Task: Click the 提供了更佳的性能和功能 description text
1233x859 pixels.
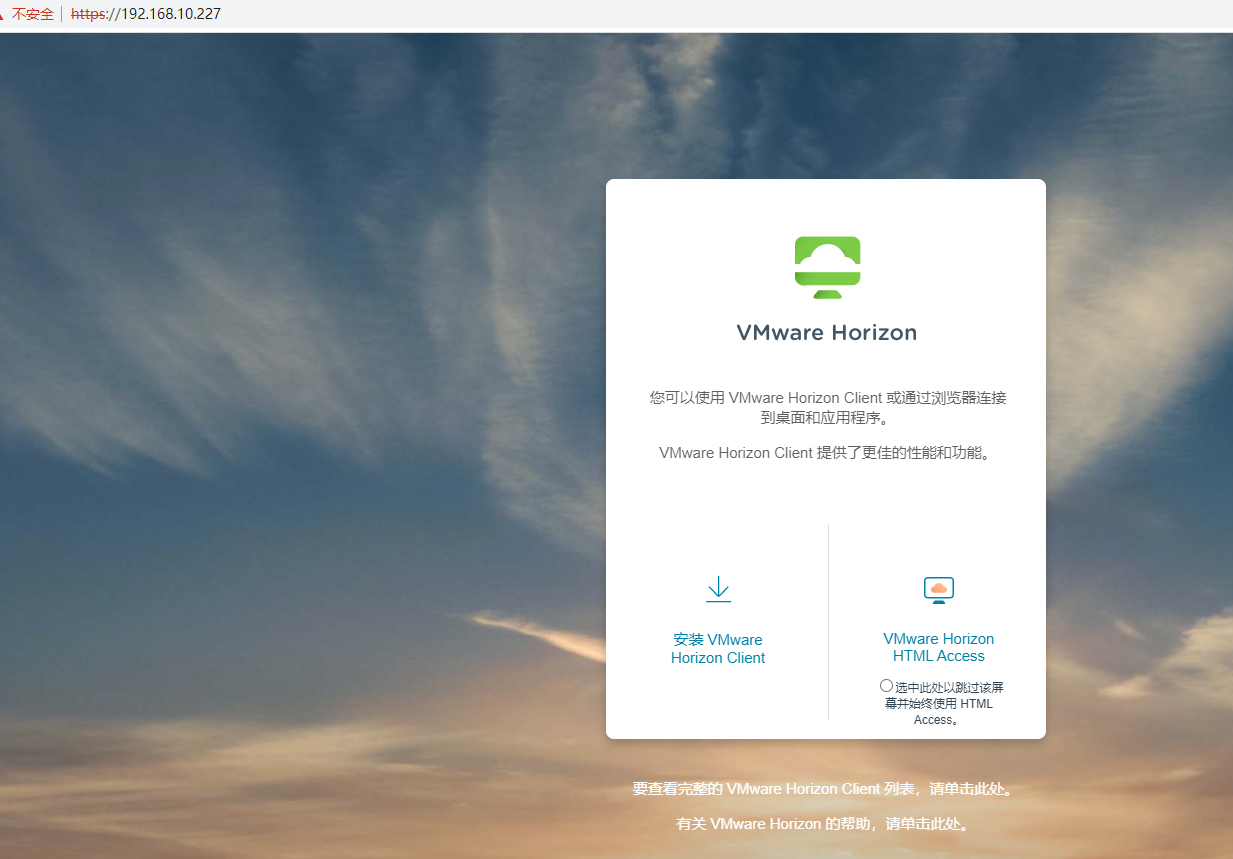Action: click(x=826, y=452)
